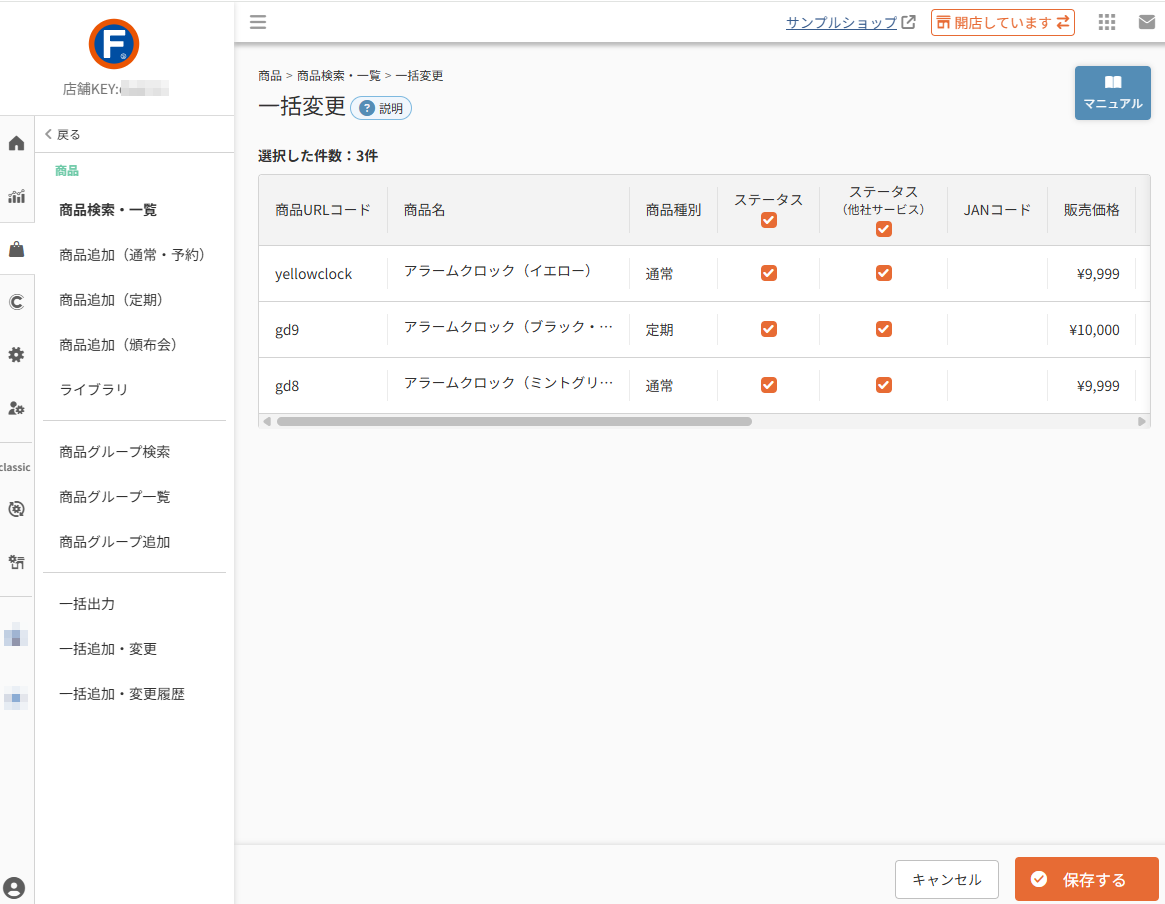The width and height of the screenshot is (1165, 904).
Task: Open 商品追加（定期） menu item
Action: coord(111,300)
